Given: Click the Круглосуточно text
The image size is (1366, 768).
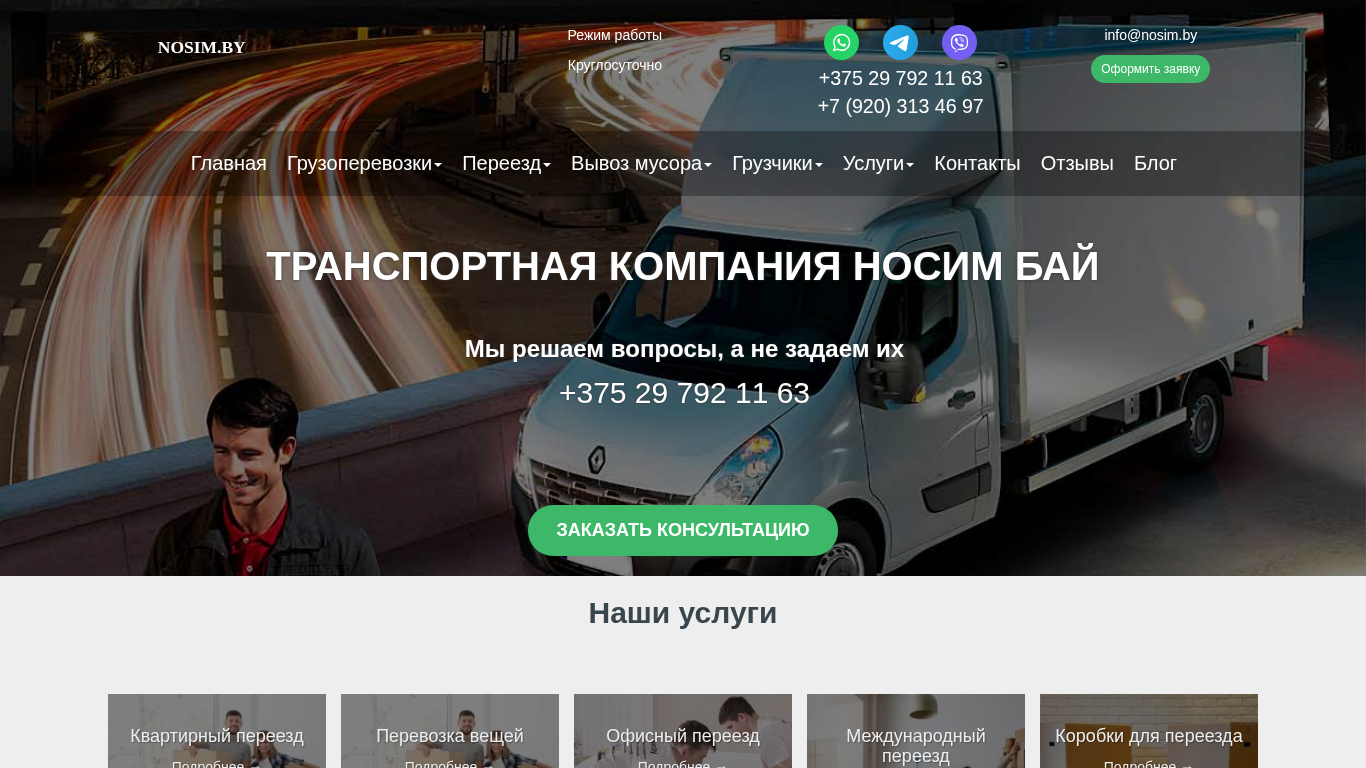Looking at the screenshot, I should [x=615, y=65].
